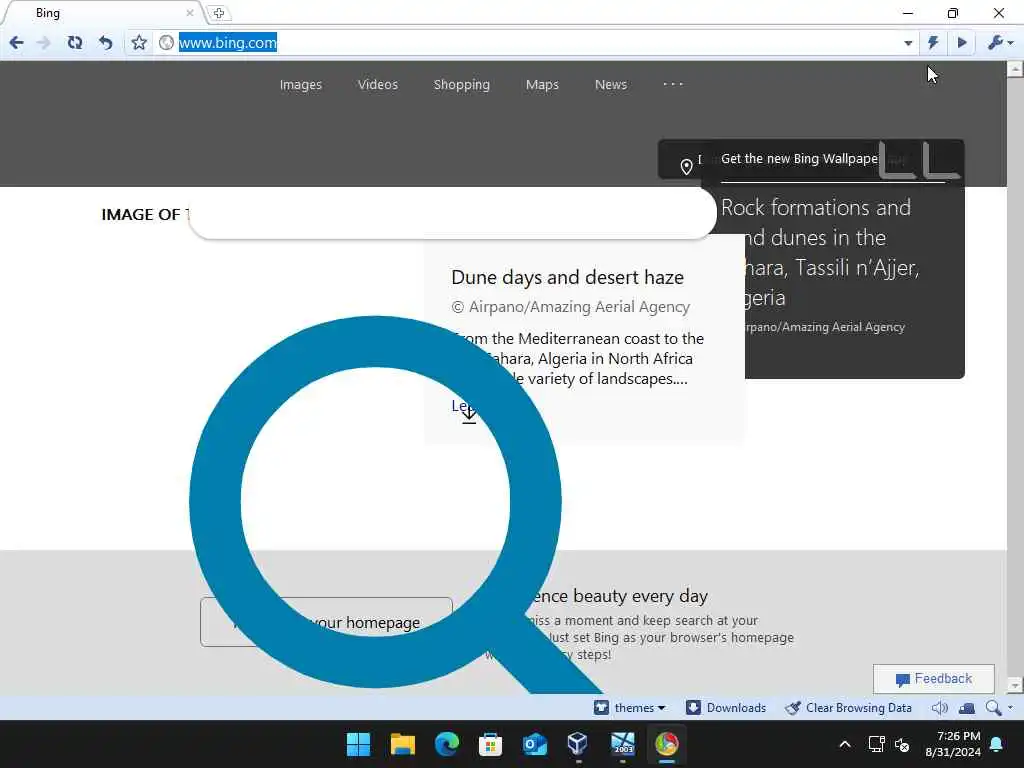This screenshot has width=1024, height=768.
Task: Open the Shopping navigation link
Action: pos(462,85)
